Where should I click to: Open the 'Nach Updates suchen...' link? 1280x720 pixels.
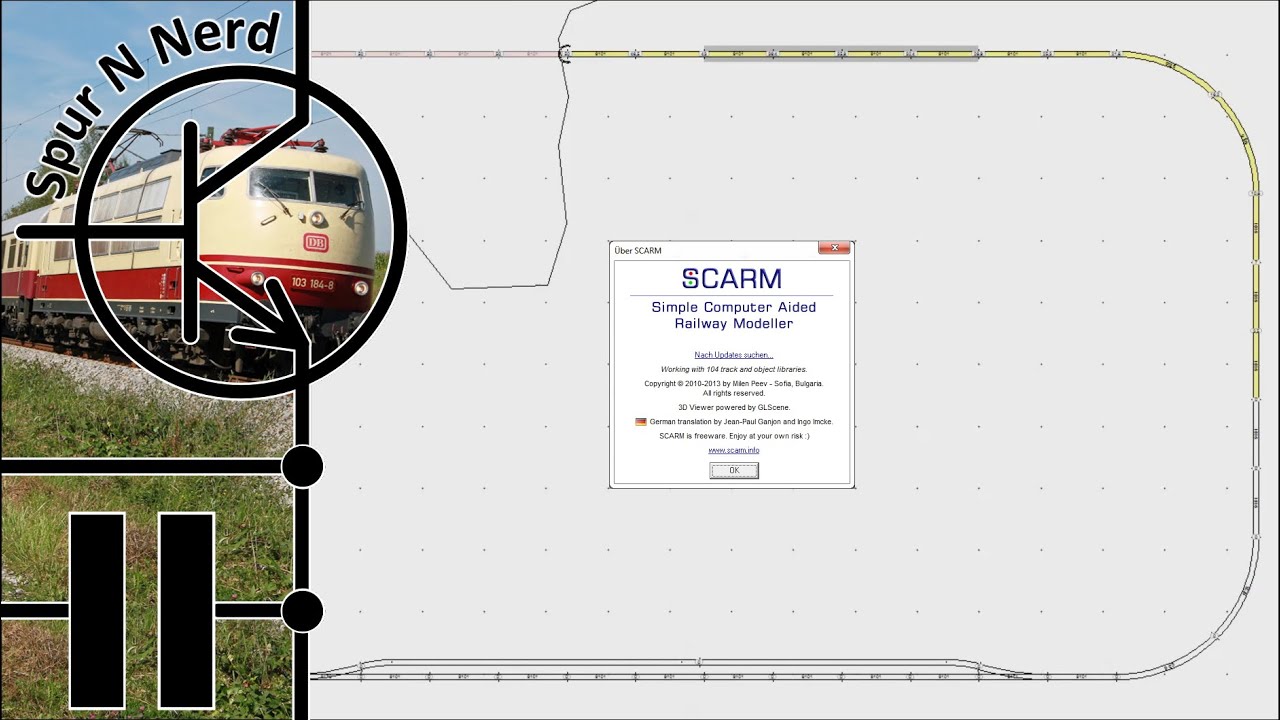[x=734, y=355]
